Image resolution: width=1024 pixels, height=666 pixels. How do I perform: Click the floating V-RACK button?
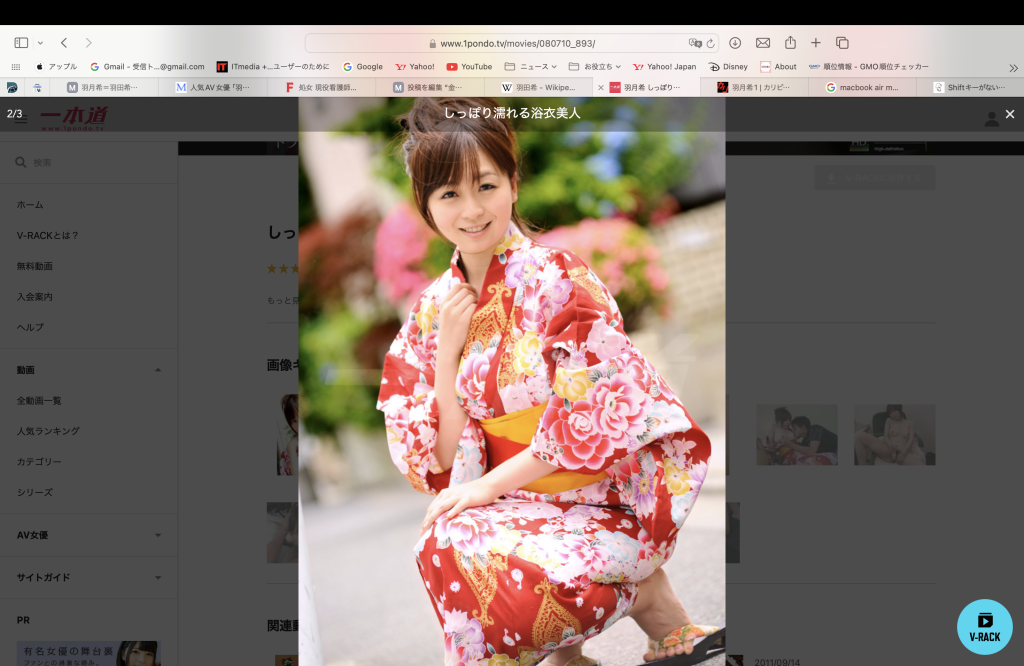pyautogui.click(x=985, y=627)
